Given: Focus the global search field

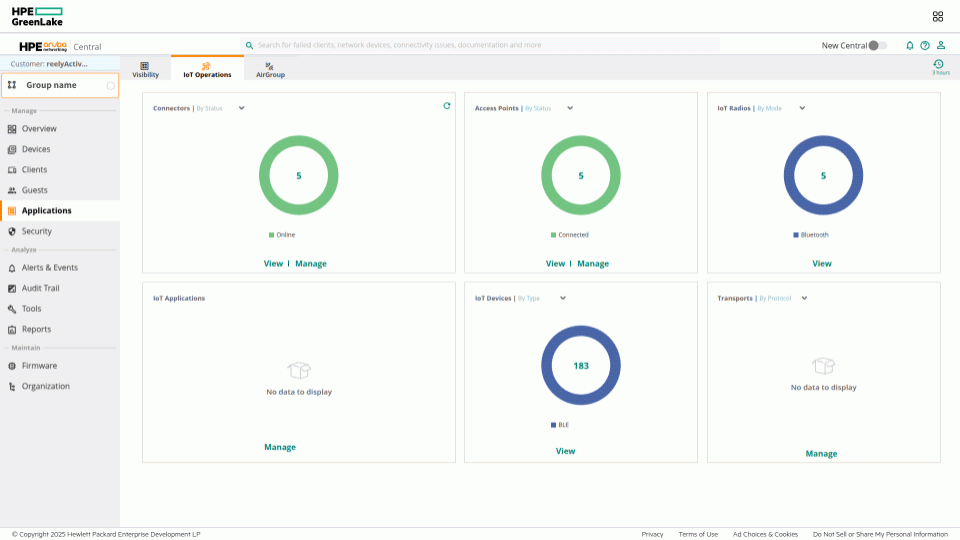Looking at the screenshot, I should tap(481, 45).
